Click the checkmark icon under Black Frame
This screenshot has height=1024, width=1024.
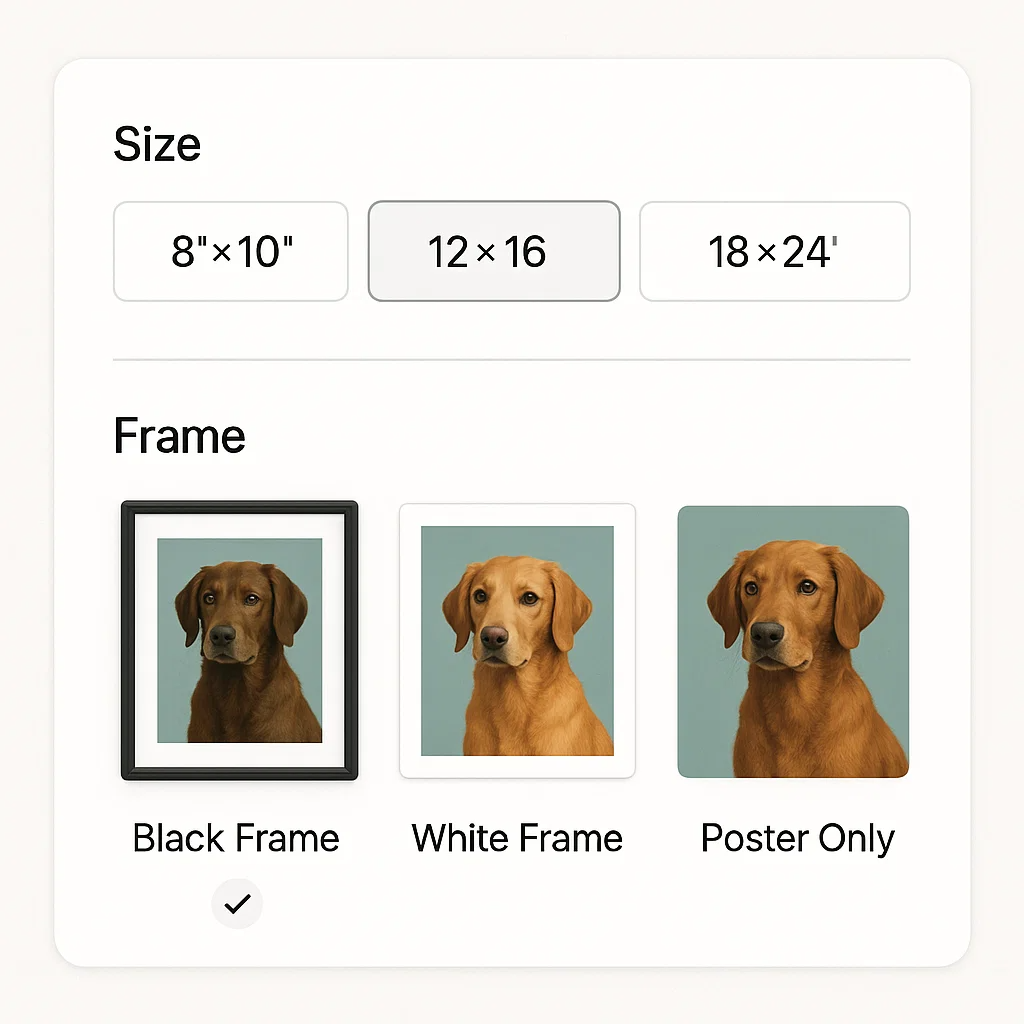point(237,904)
